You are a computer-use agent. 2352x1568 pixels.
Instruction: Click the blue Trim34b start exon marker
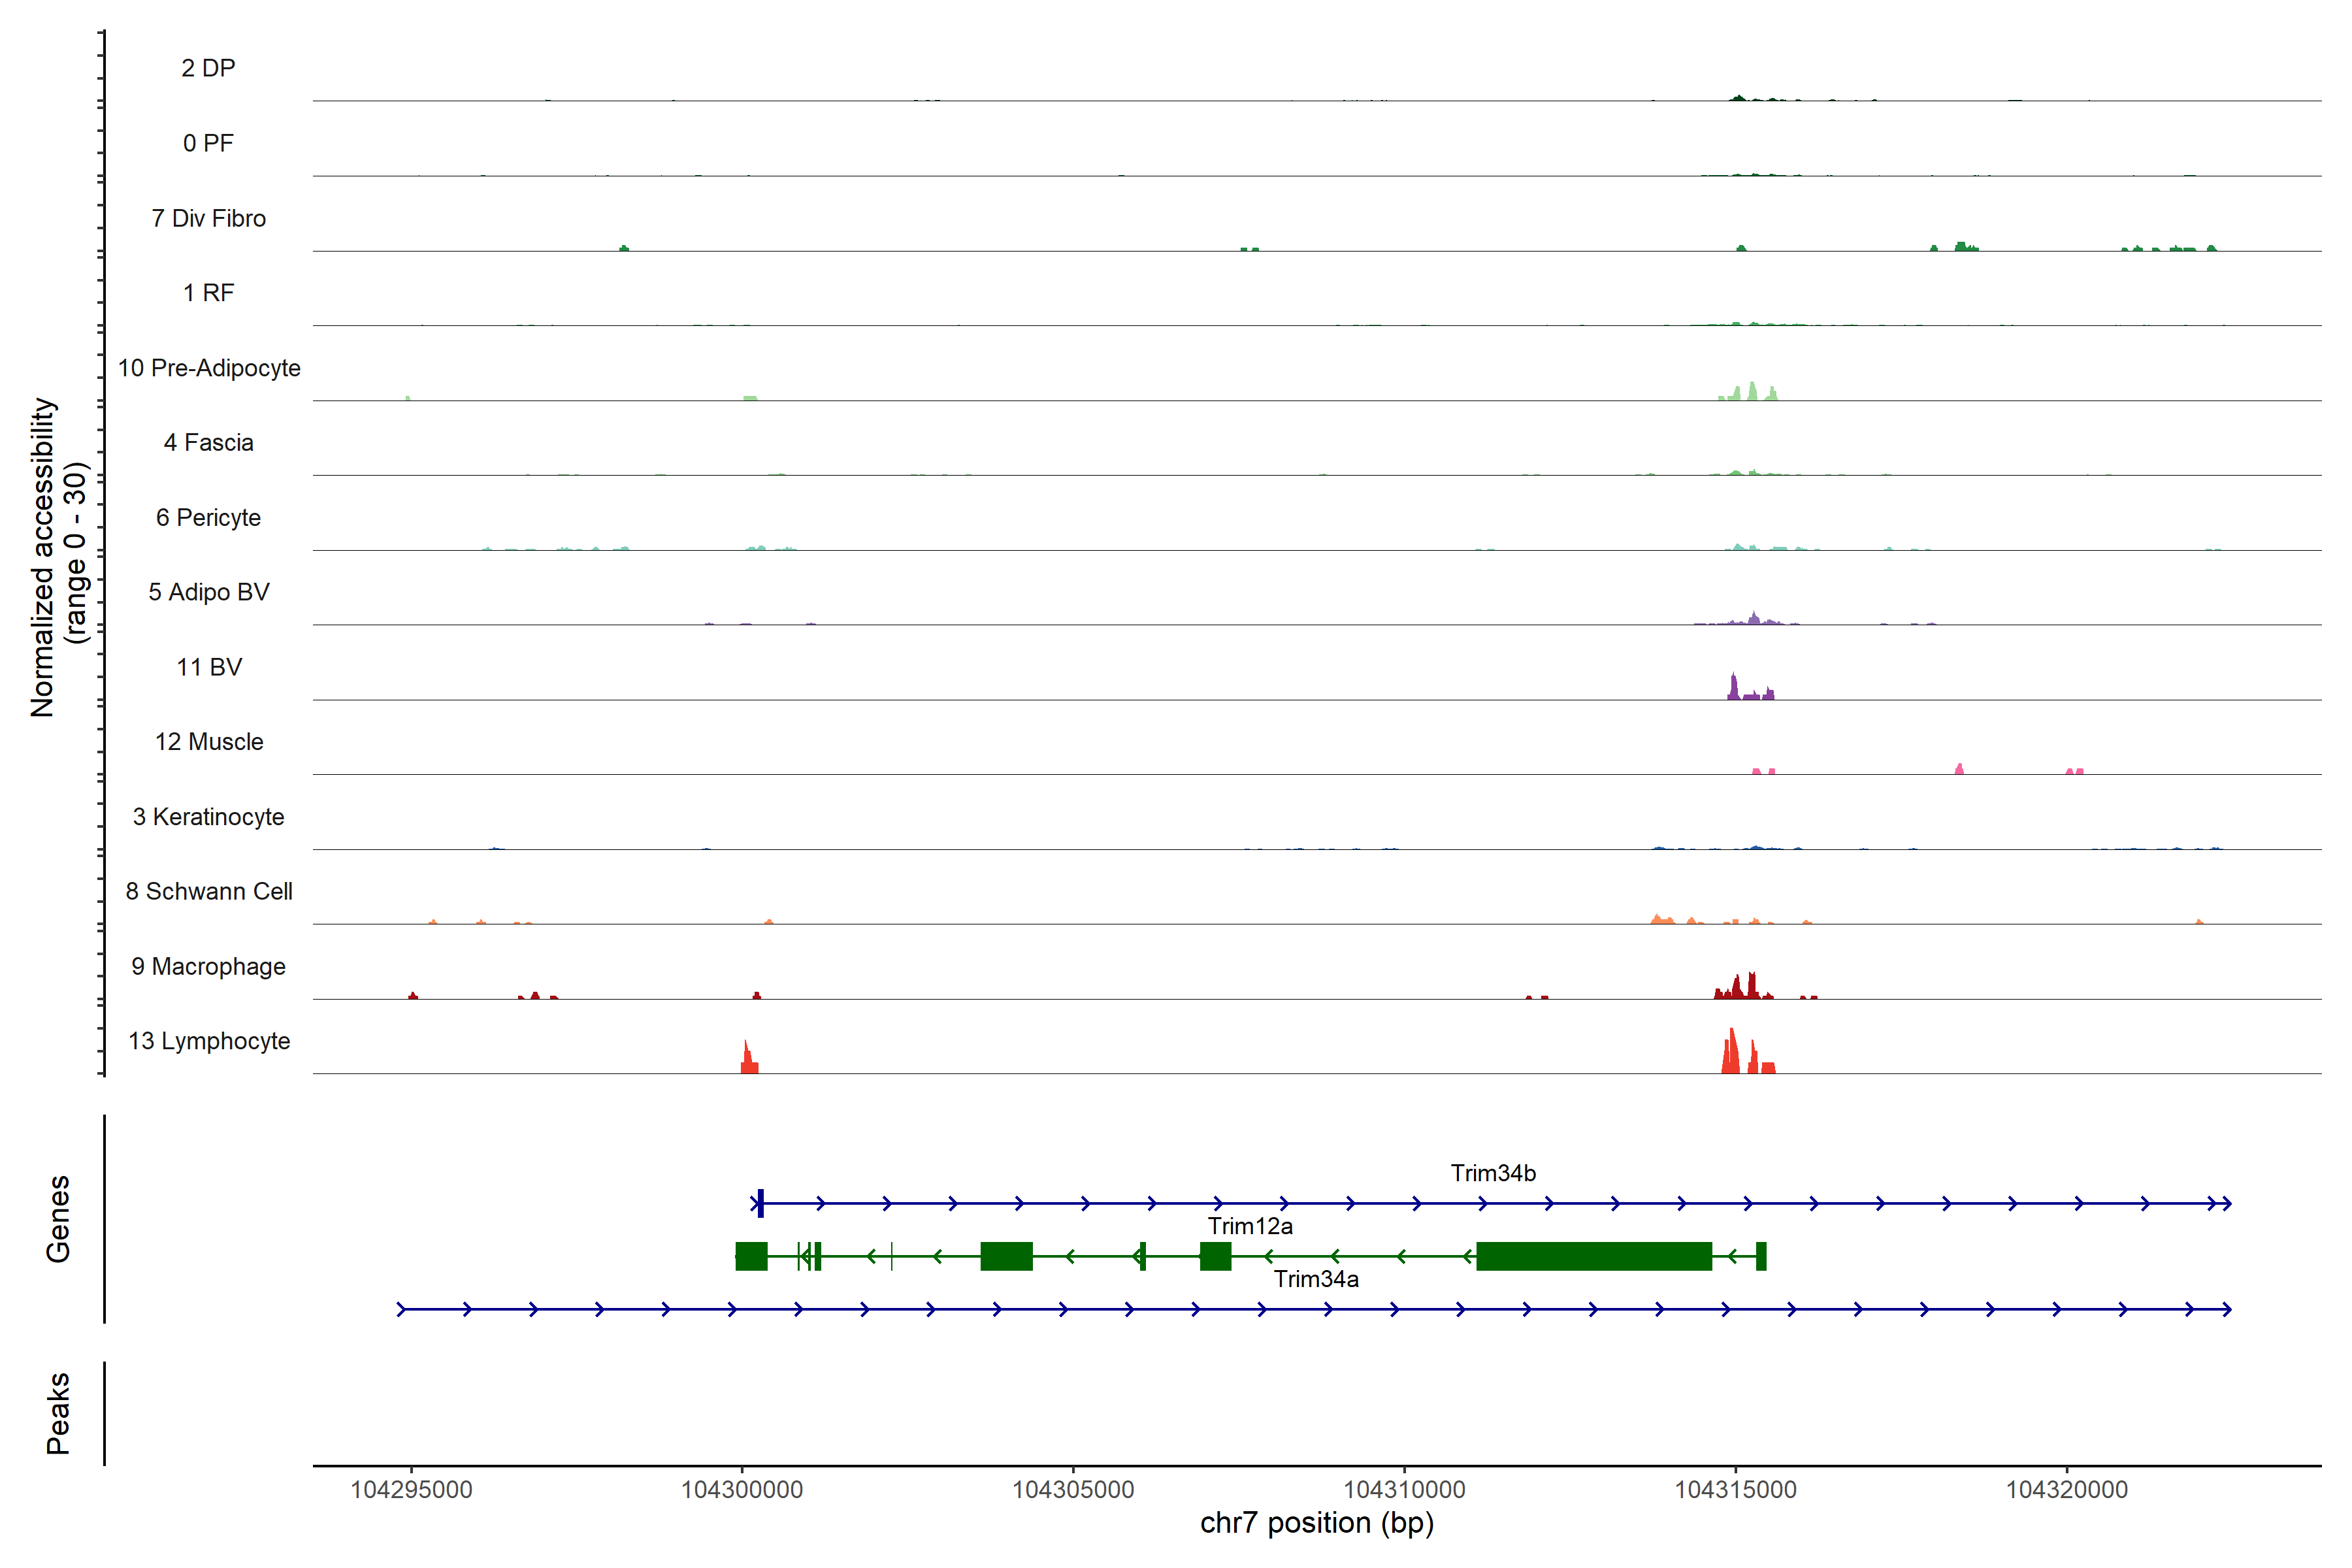(x=760, y=1203)
